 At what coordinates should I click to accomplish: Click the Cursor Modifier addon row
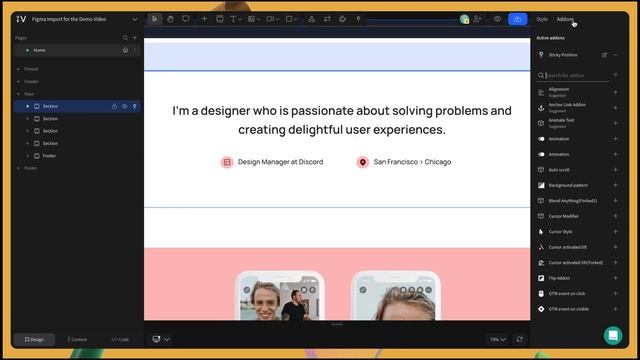578,216
